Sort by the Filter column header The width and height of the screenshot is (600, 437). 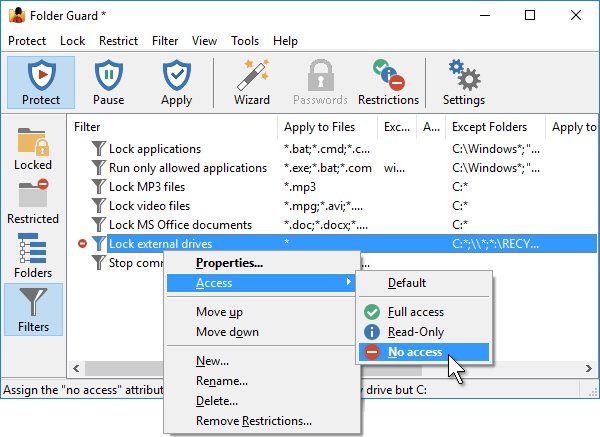[x=172, y=127]
